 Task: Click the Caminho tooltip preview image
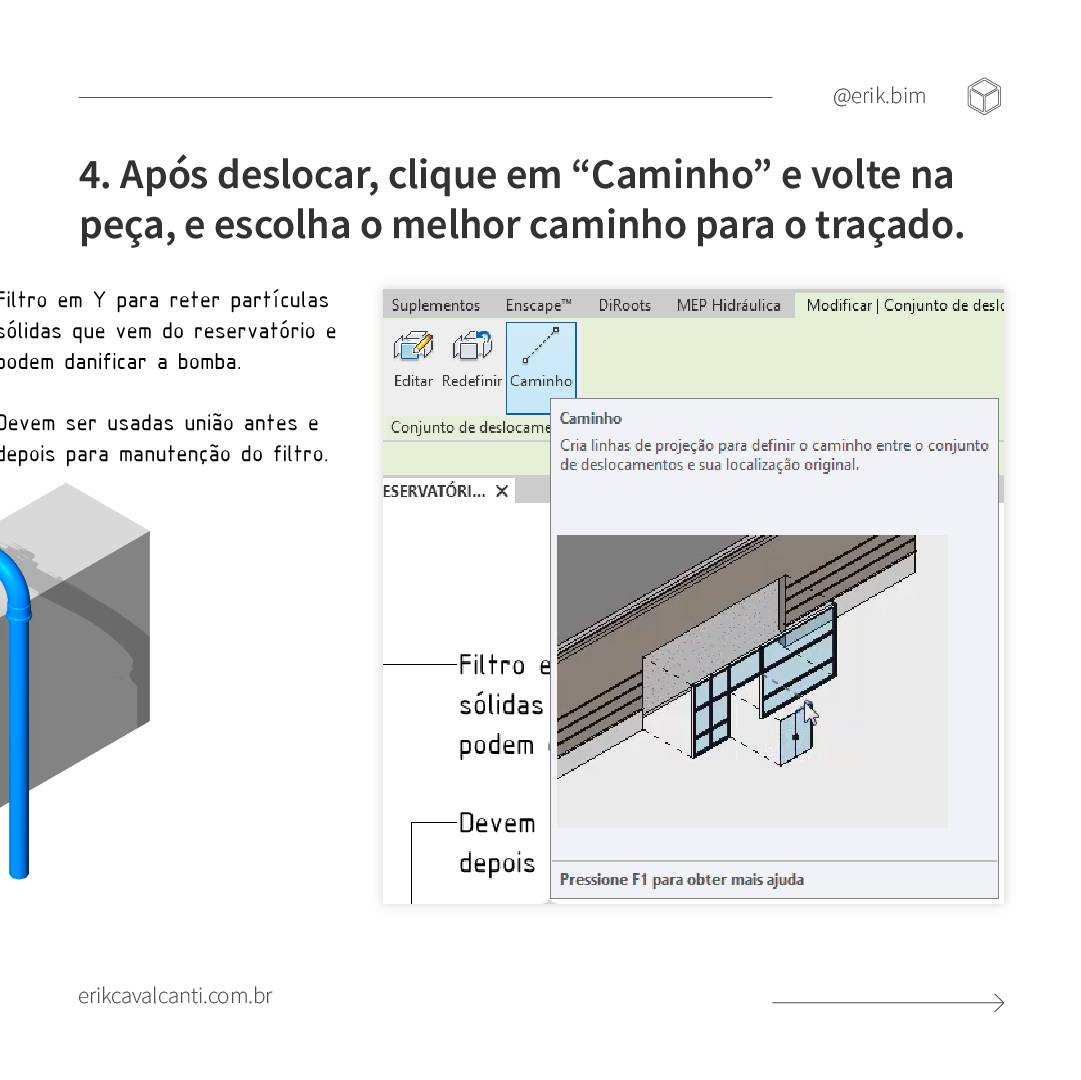point(752,681)
